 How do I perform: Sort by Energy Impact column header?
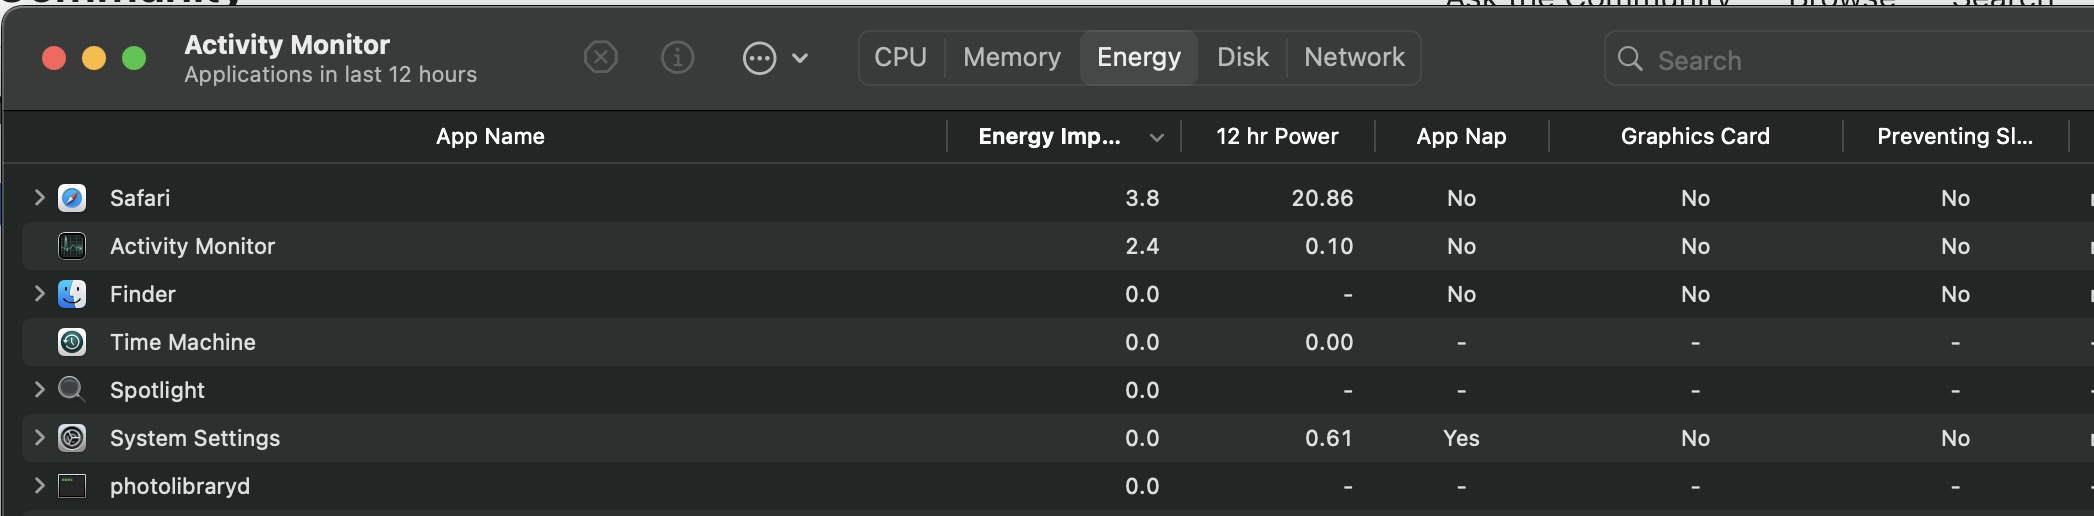click(1049, 137)
